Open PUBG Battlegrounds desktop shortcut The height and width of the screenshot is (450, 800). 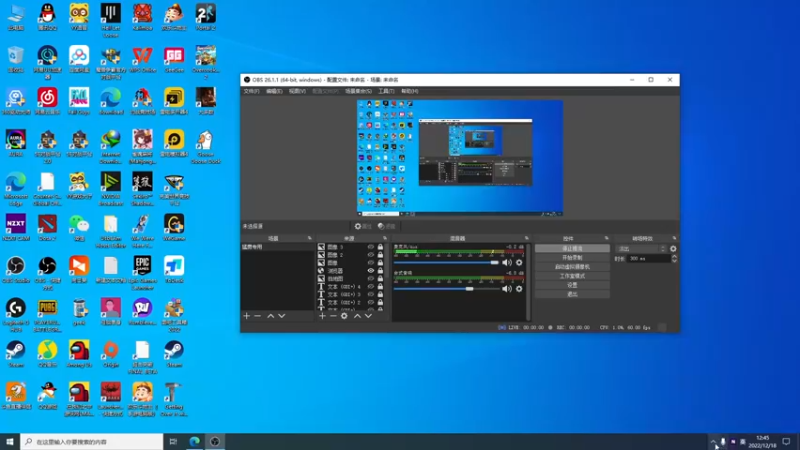click(x=47, y=315)
